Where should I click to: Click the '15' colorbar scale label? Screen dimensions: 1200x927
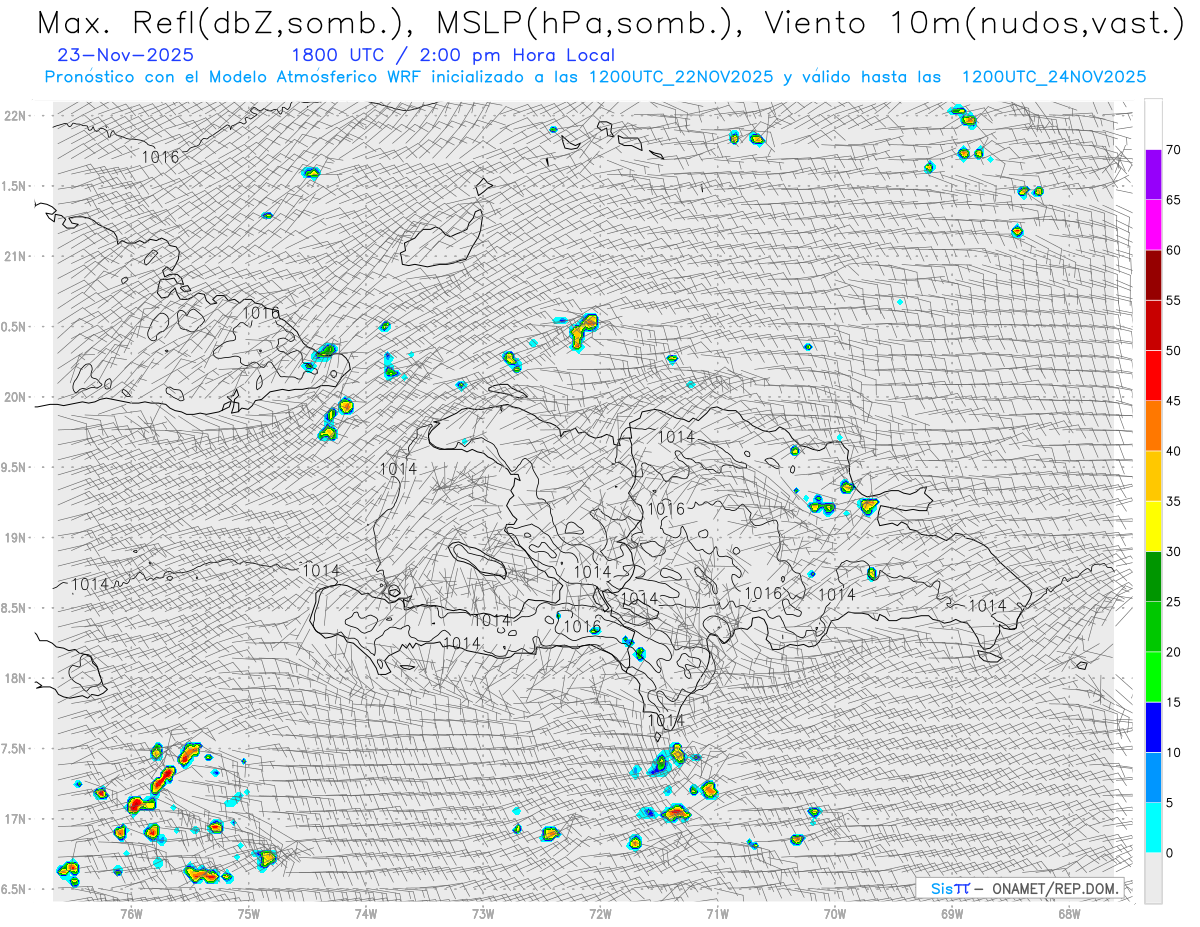point(1173,702)
